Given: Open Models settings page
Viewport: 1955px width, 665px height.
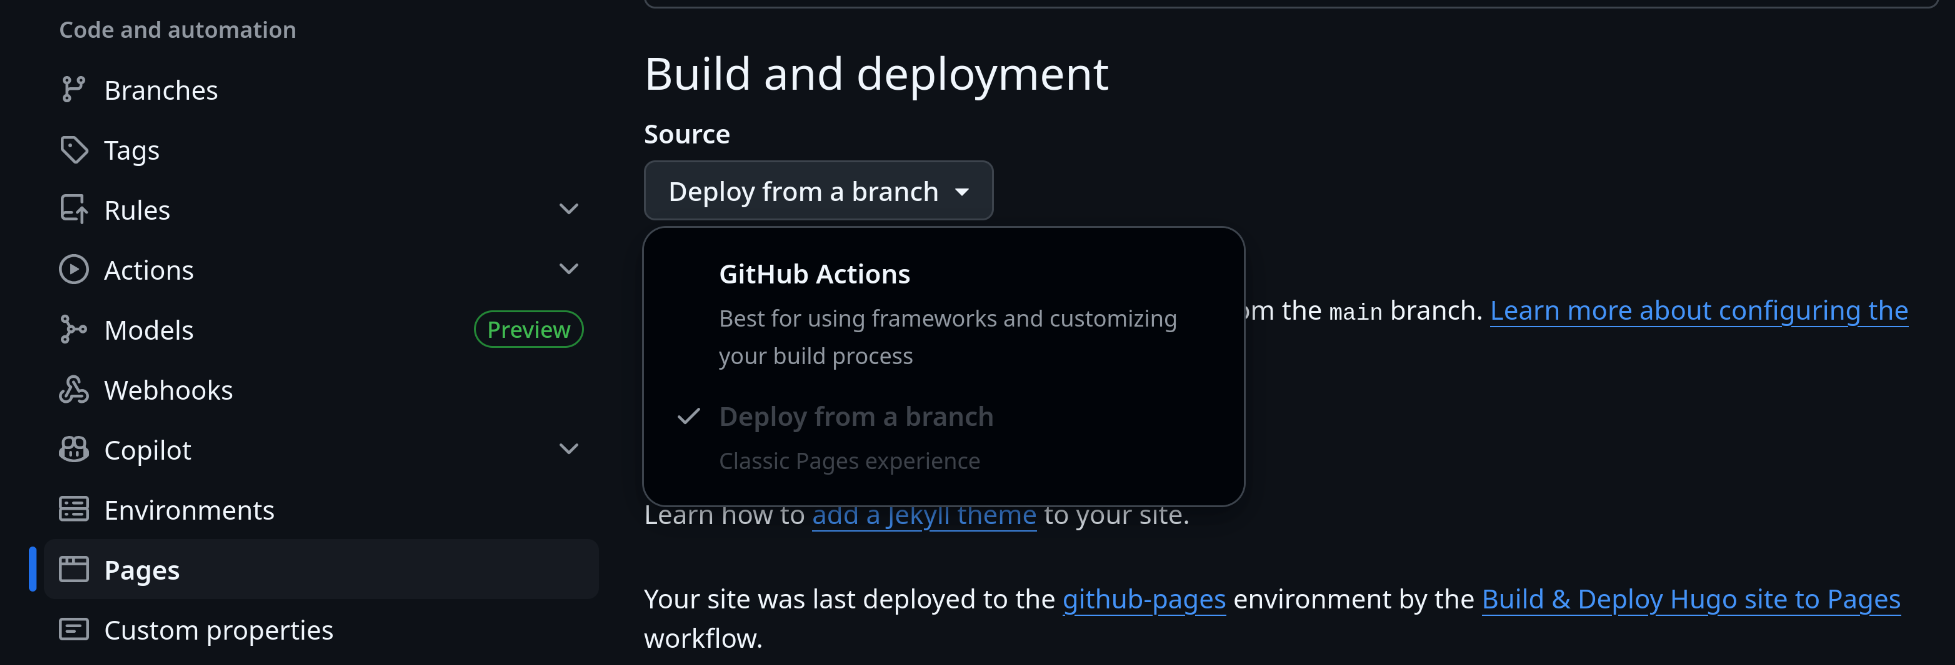Looking at the screenshot, I should (321, 330).
